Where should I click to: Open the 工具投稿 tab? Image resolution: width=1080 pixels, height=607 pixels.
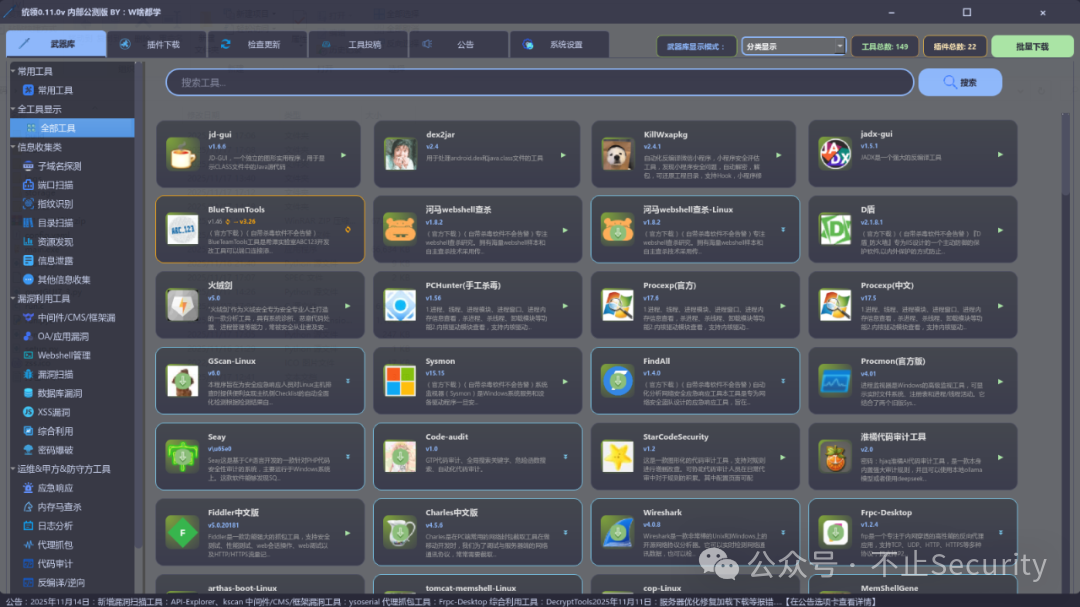[x=358, y=44]
